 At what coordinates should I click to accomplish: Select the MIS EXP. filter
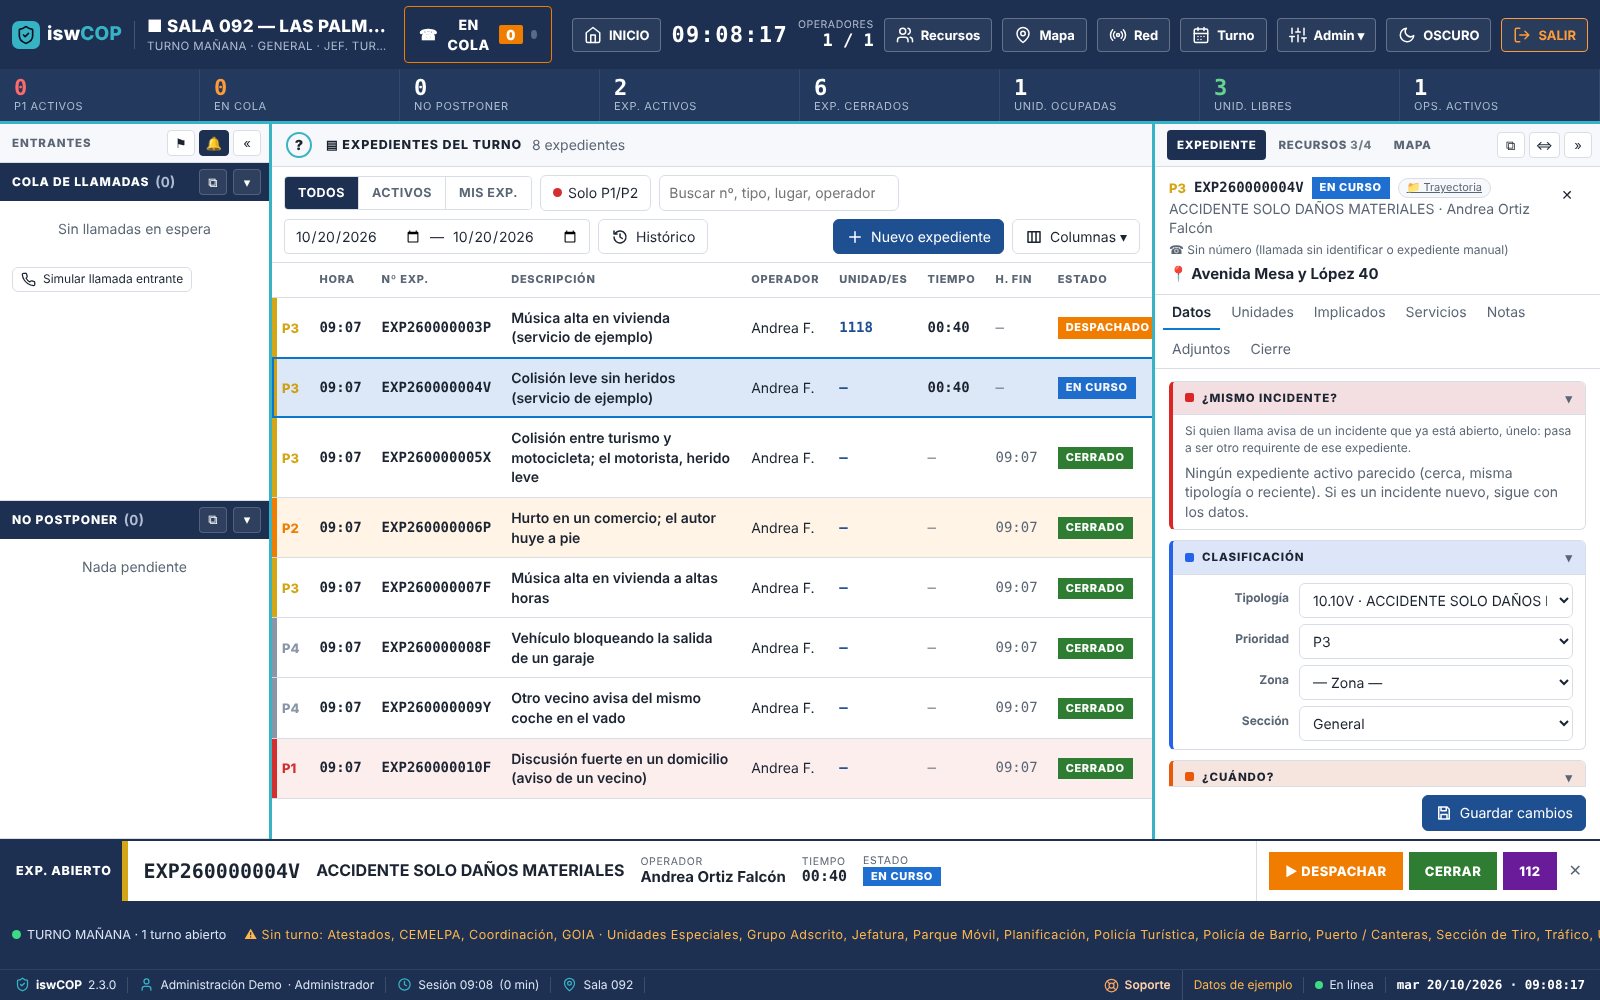pos(488,193)
